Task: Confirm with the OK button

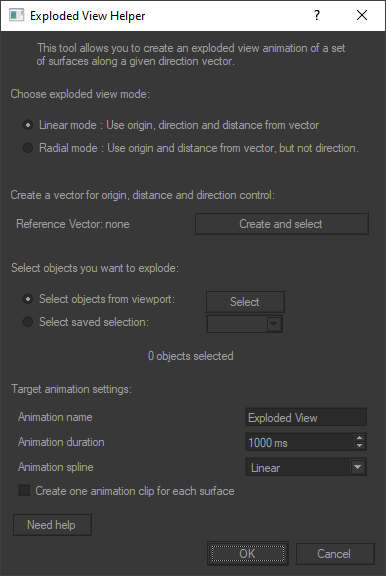Action: pyautogui.click(x=248, y=553)
